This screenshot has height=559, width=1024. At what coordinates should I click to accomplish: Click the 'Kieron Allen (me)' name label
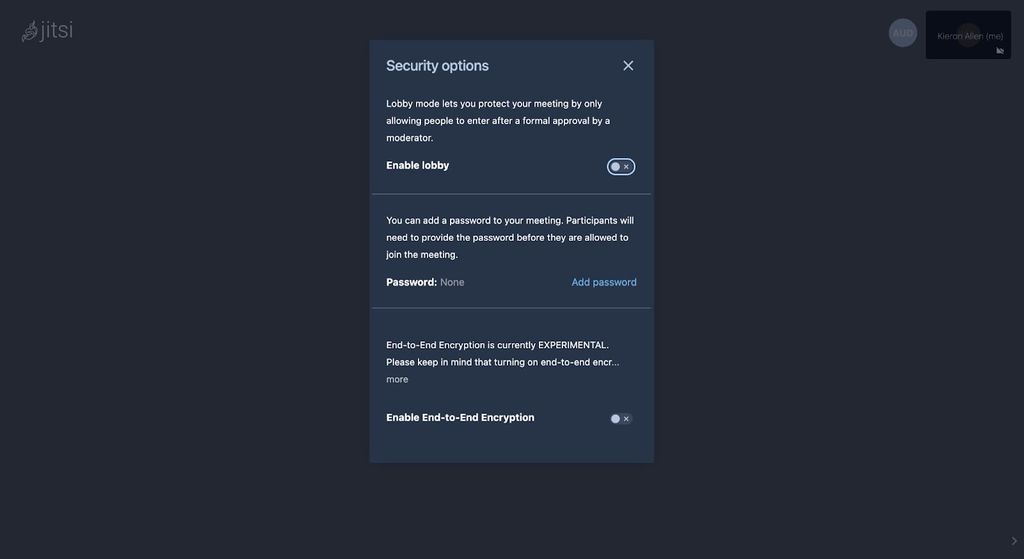point(969,36)
